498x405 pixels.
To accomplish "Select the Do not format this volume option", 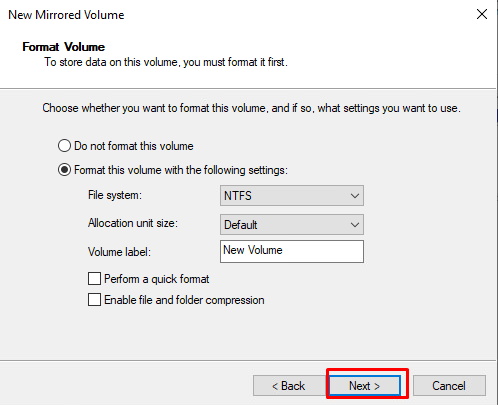I will 64,146.
